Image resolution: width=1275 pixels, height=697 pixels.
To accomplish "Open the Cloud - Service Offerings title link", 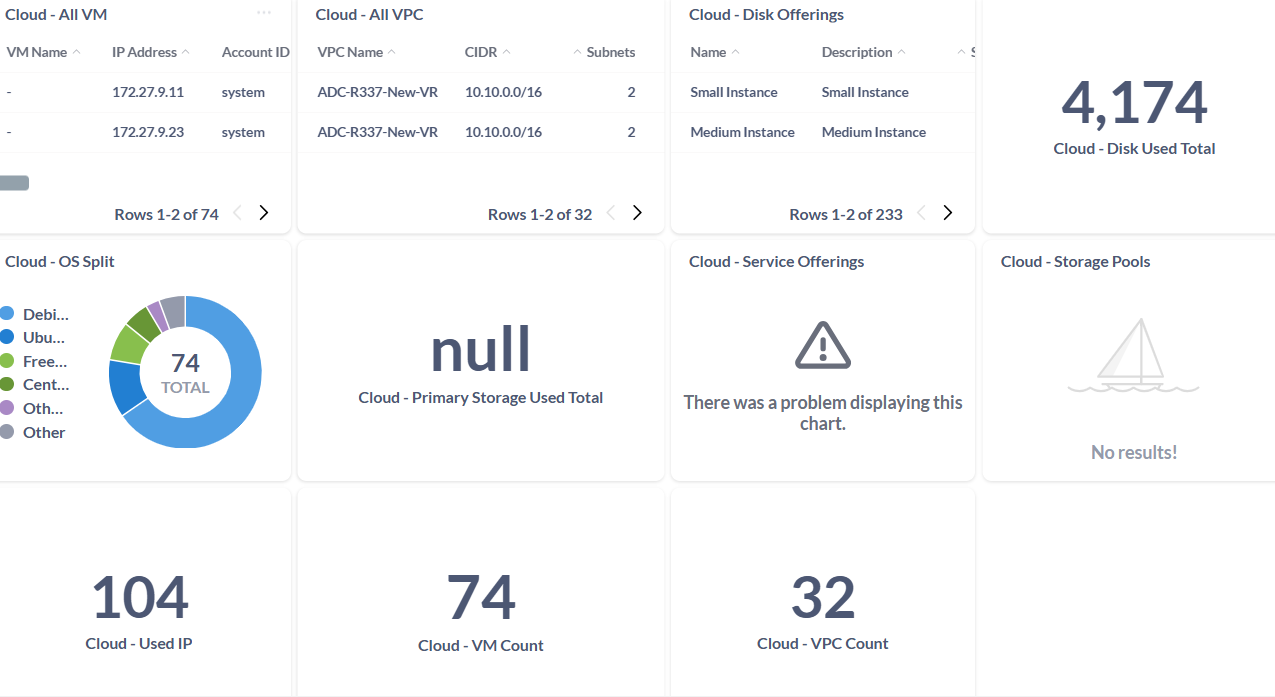I will (x=776, y=262).
